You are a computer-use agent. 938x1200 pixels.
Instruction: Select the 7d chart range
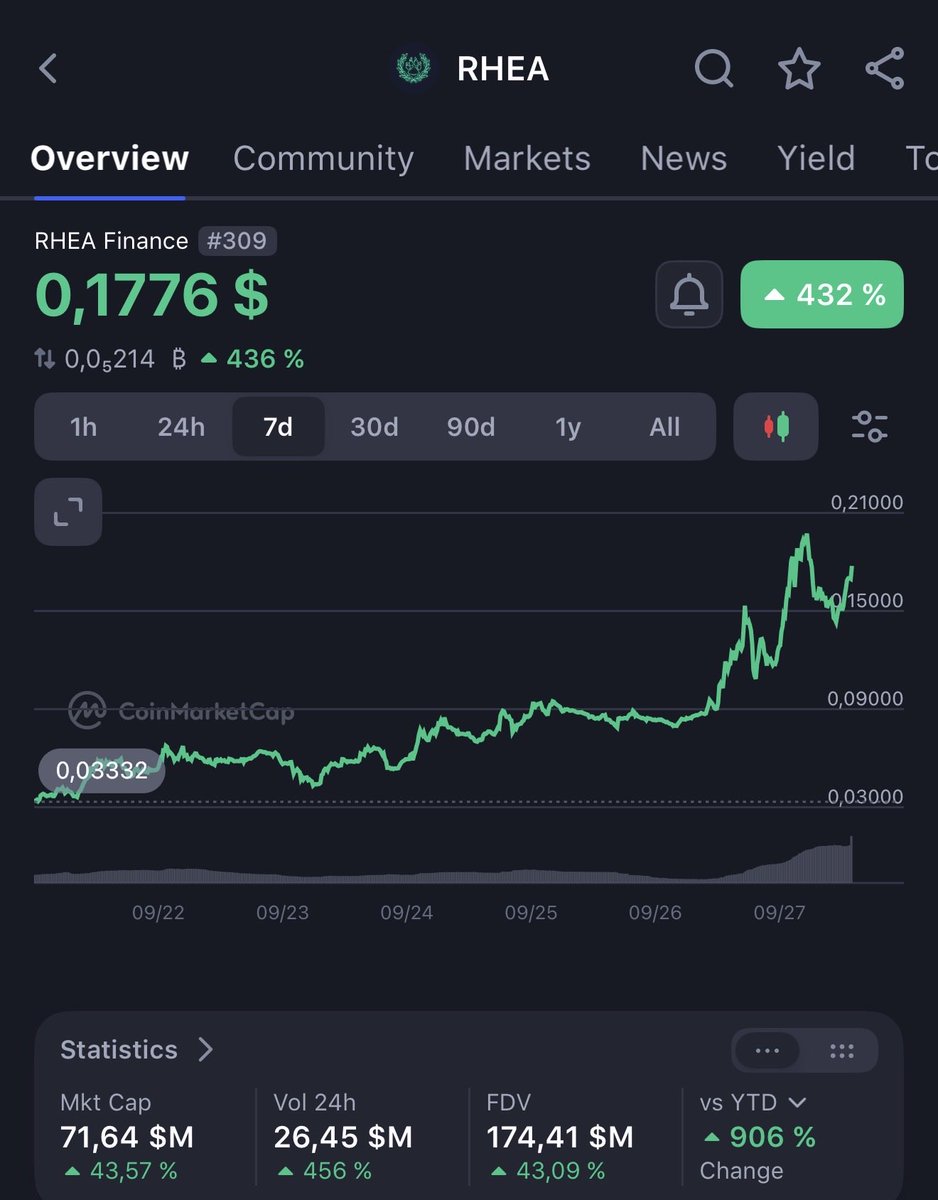coord(278,427)
